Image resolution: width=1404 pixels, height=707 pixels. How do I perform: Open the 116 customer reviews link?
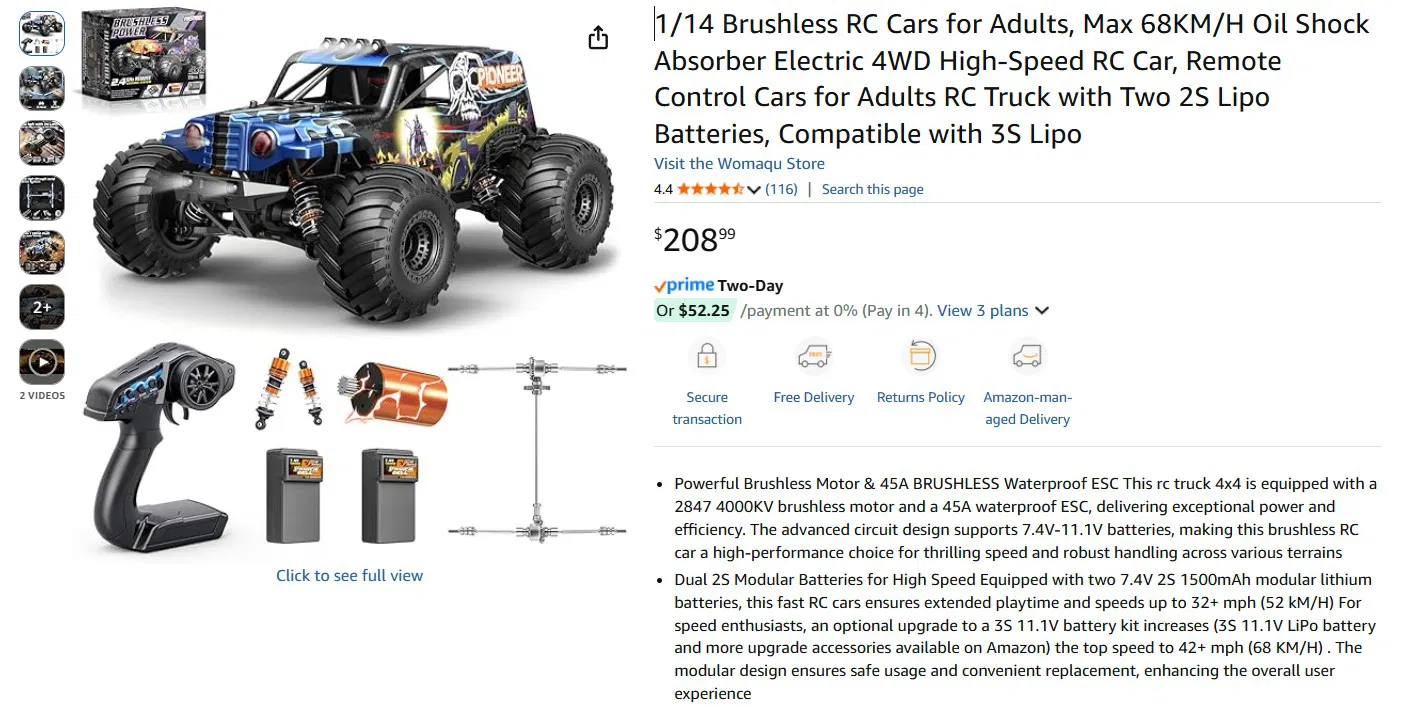(x=781, y=190)
